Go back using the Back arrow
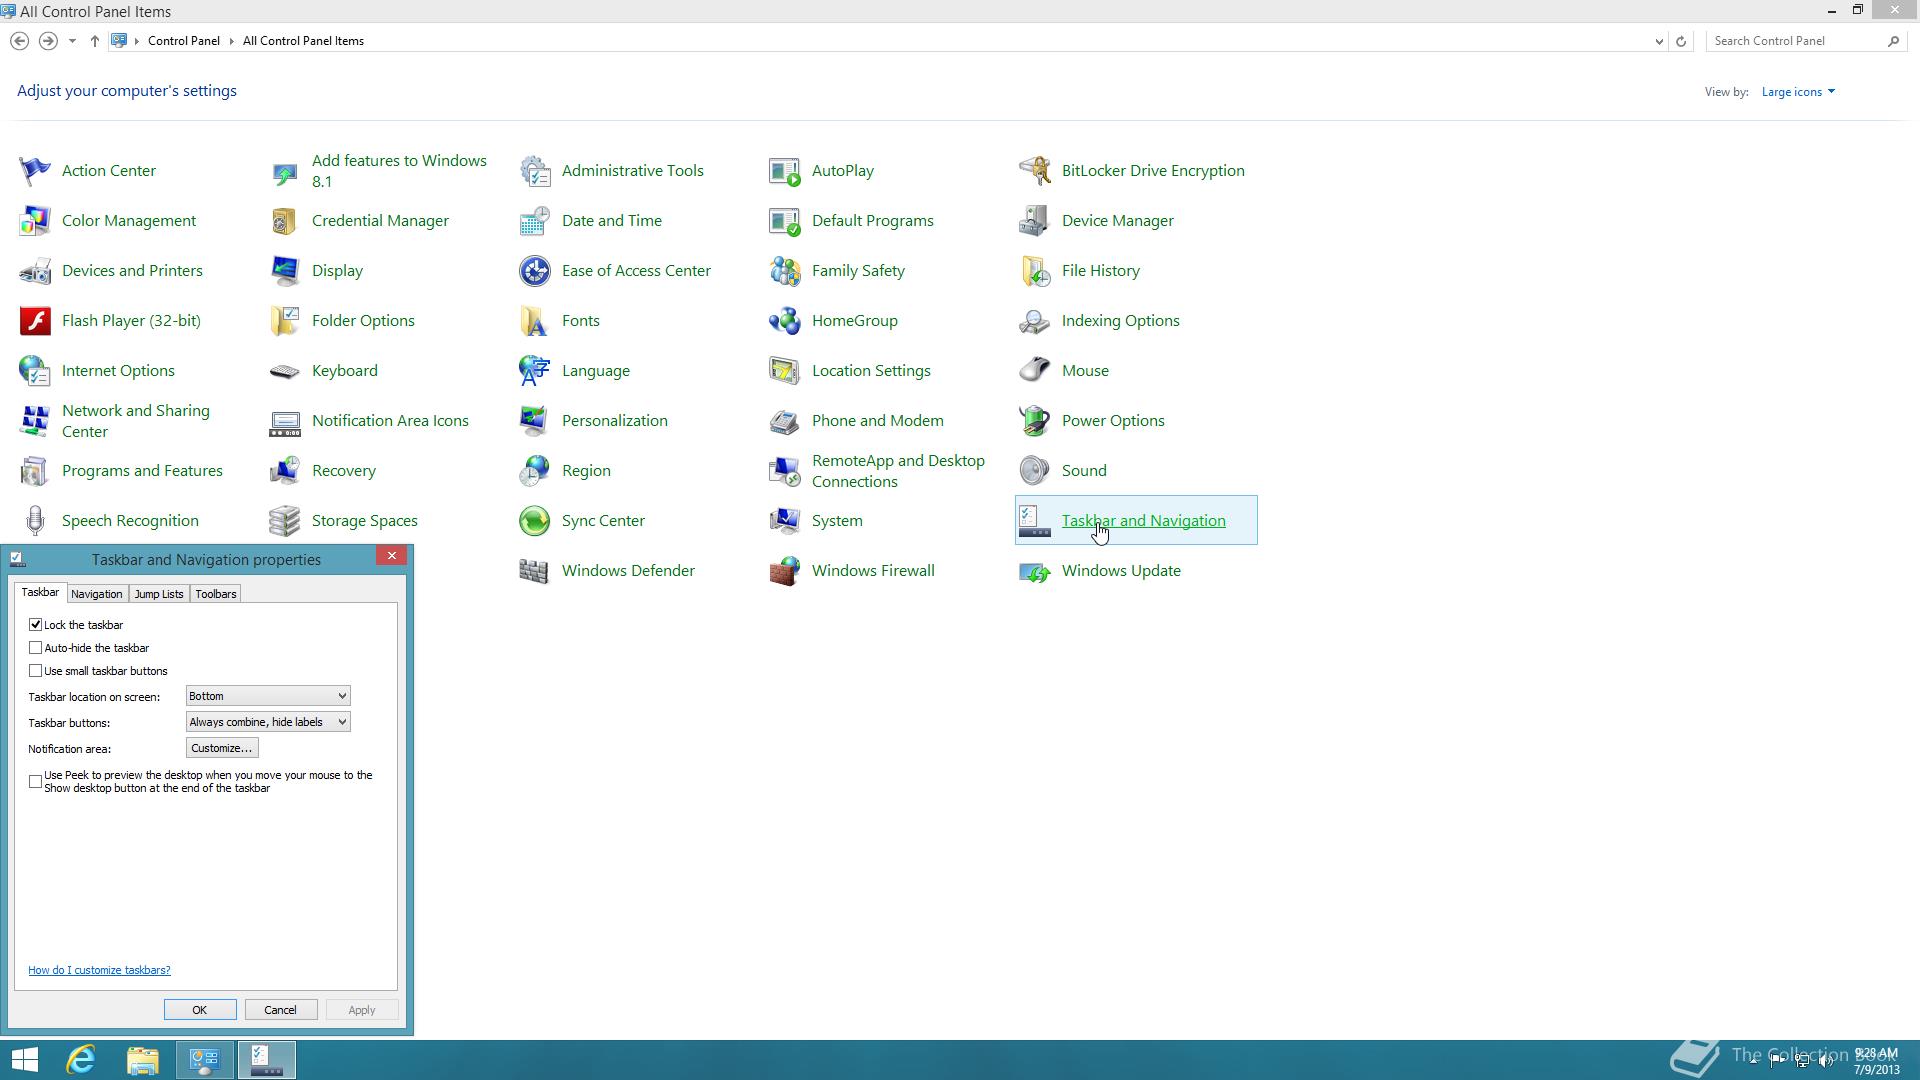 tap(19, 41)
